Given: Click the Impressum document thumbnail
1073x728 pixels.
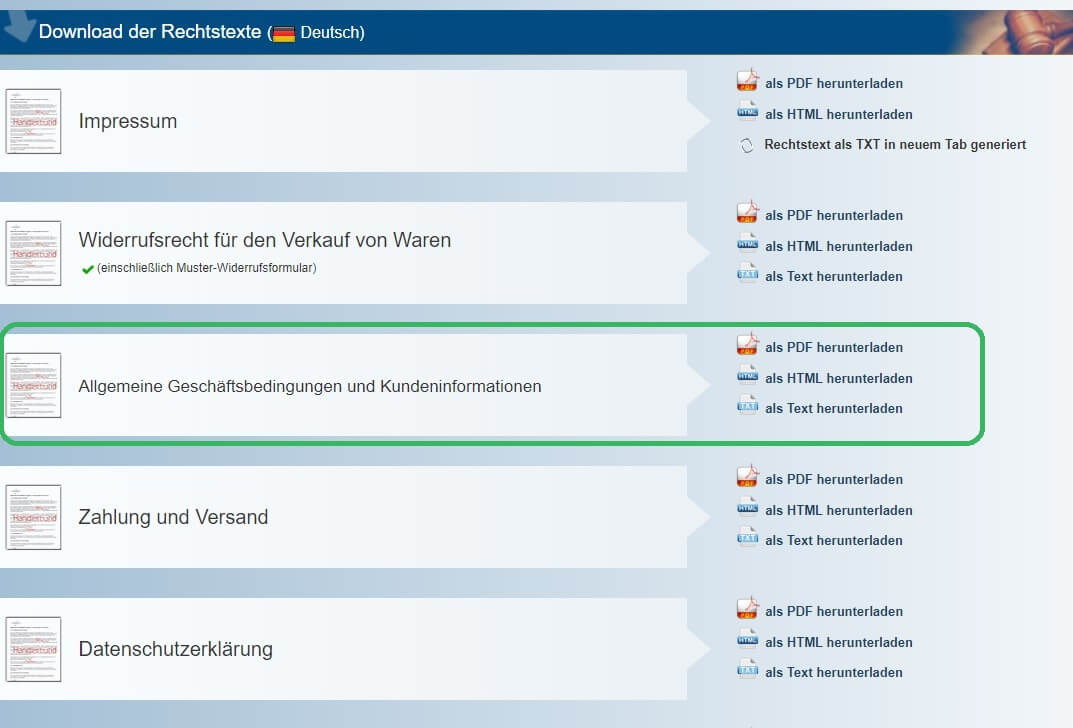Looking at the screenshot, I should [34, 121].
